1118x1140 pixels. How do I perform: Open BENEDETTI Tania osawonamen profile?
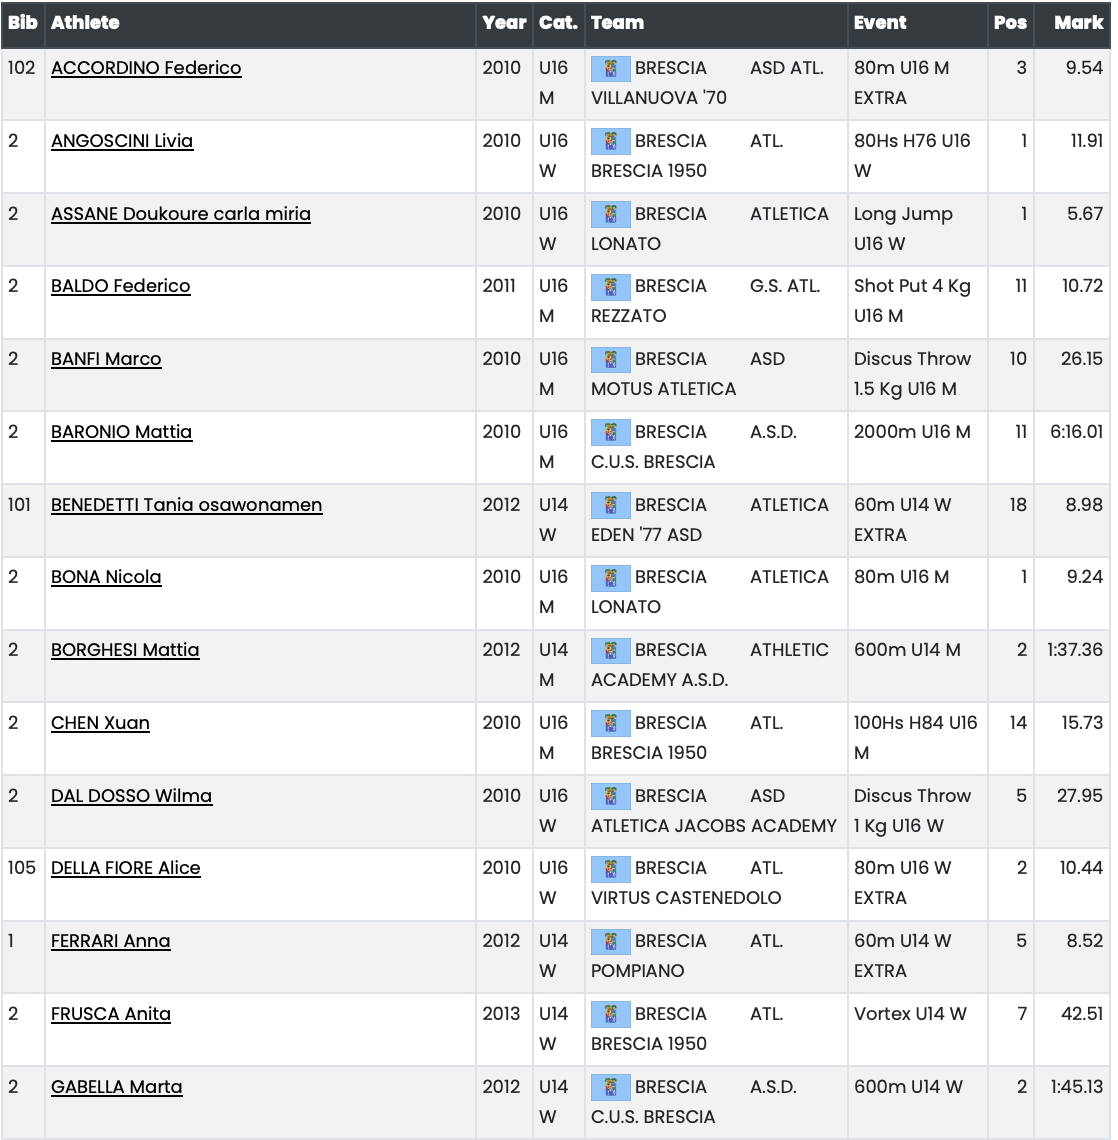coord(187,505)
